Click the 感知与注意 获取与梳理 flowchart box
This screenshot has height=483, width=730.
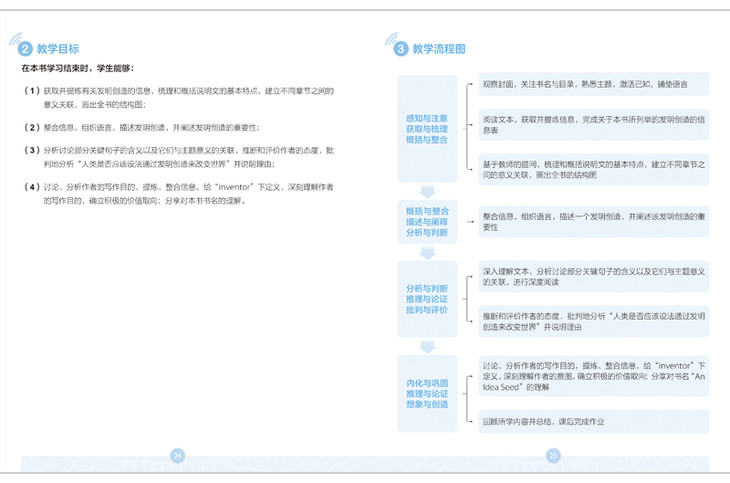pos(427,129)
